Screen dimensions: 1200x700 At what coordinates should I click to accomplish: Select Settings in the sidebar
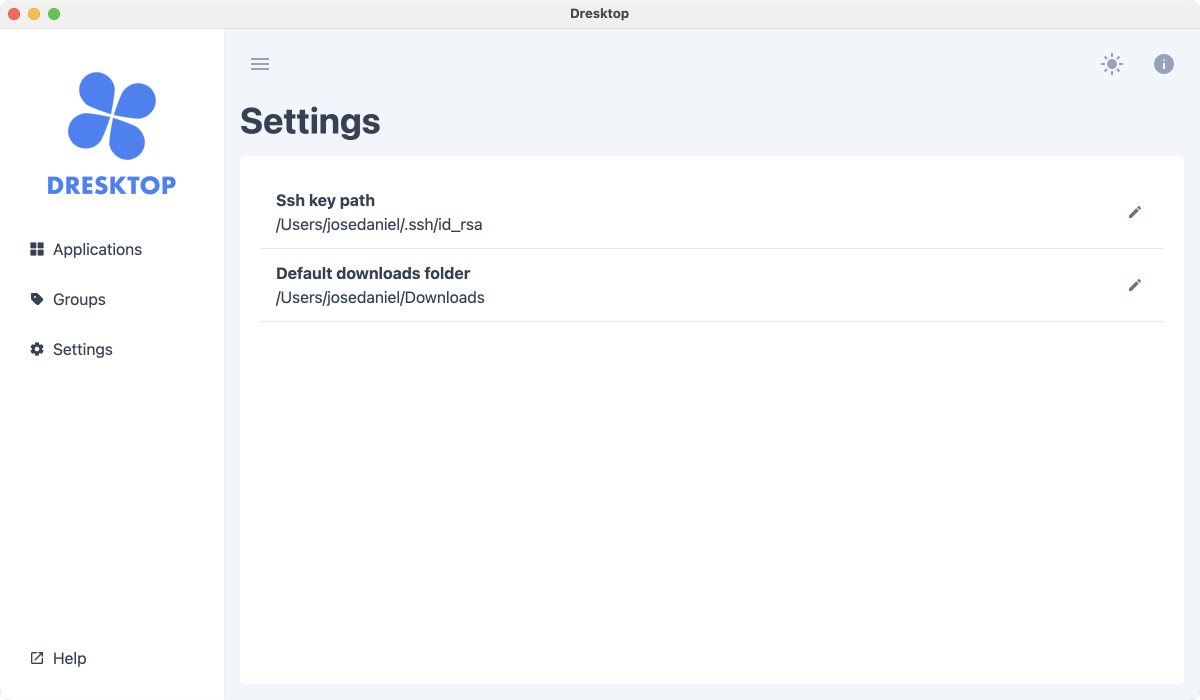[83, 349]
